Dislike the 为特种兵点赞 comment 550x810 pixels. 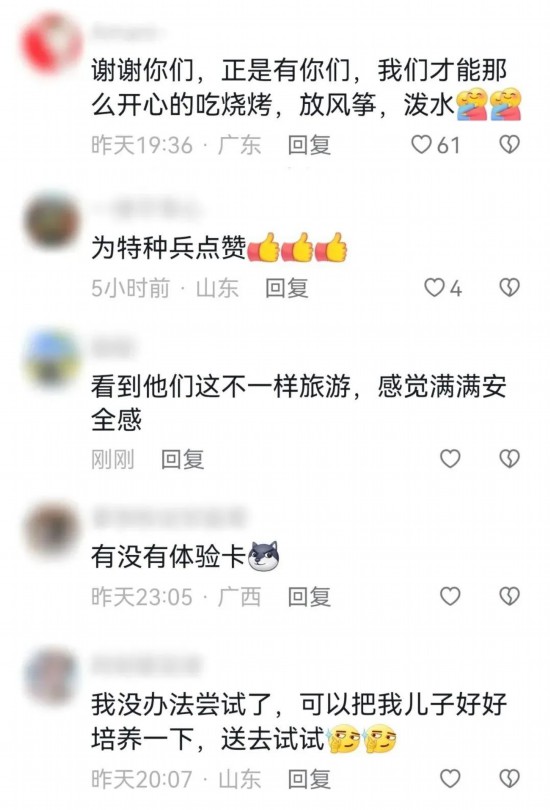tap(510, 288)
